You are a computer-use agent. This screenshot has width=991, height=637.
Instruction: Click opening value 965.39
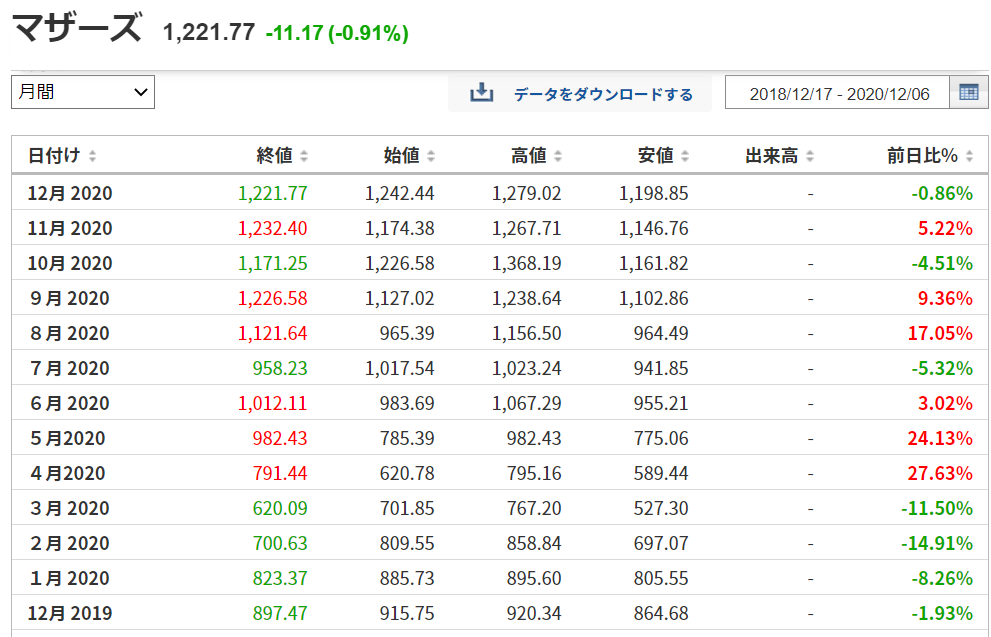click(407, 333)
